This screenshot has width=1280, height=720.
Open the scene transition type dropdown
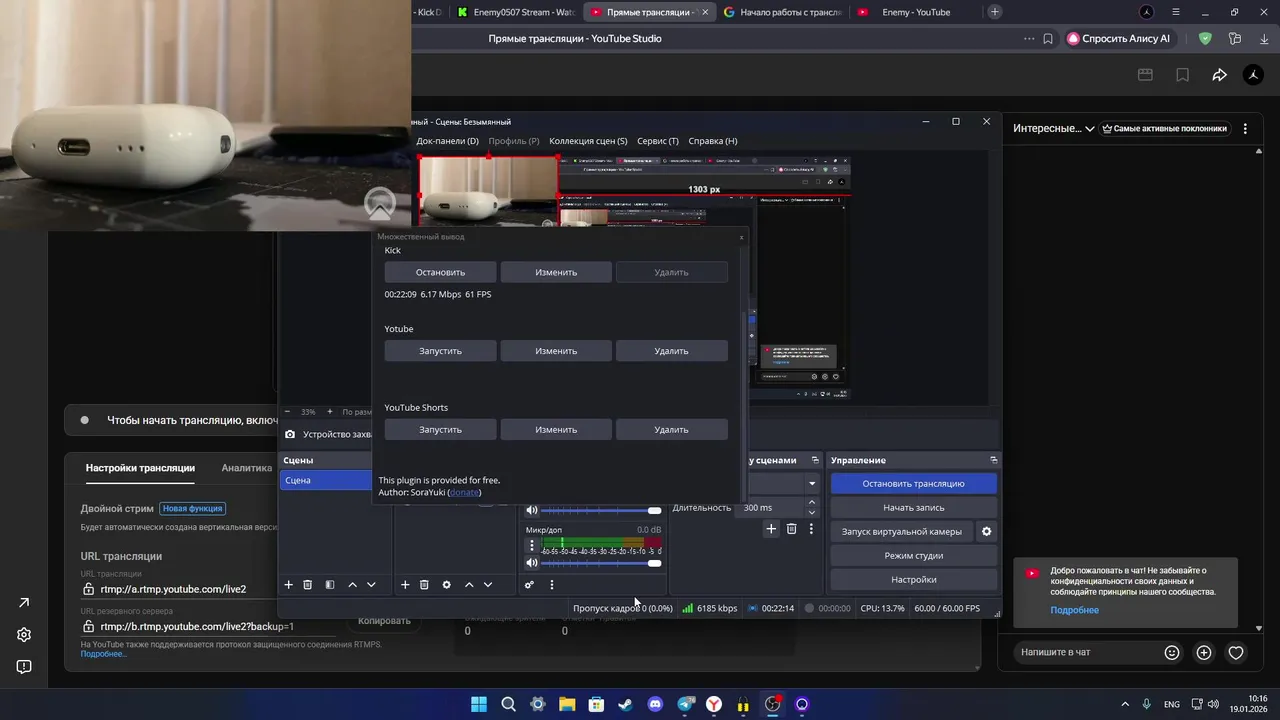click(x=812, y=483)
